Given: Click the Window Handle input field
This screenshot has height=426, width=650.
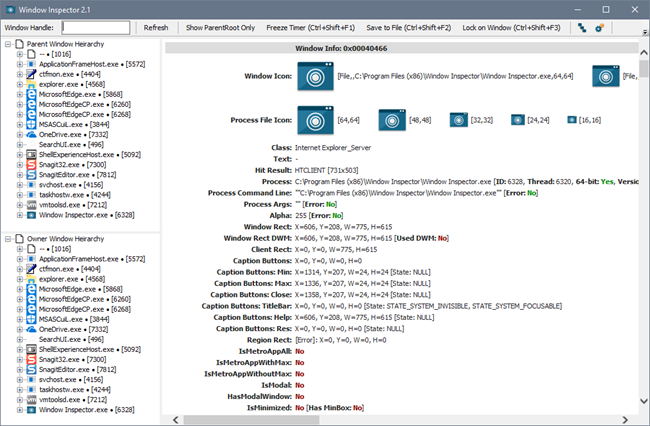Looking at the screenshot, I should pos(95,28).
